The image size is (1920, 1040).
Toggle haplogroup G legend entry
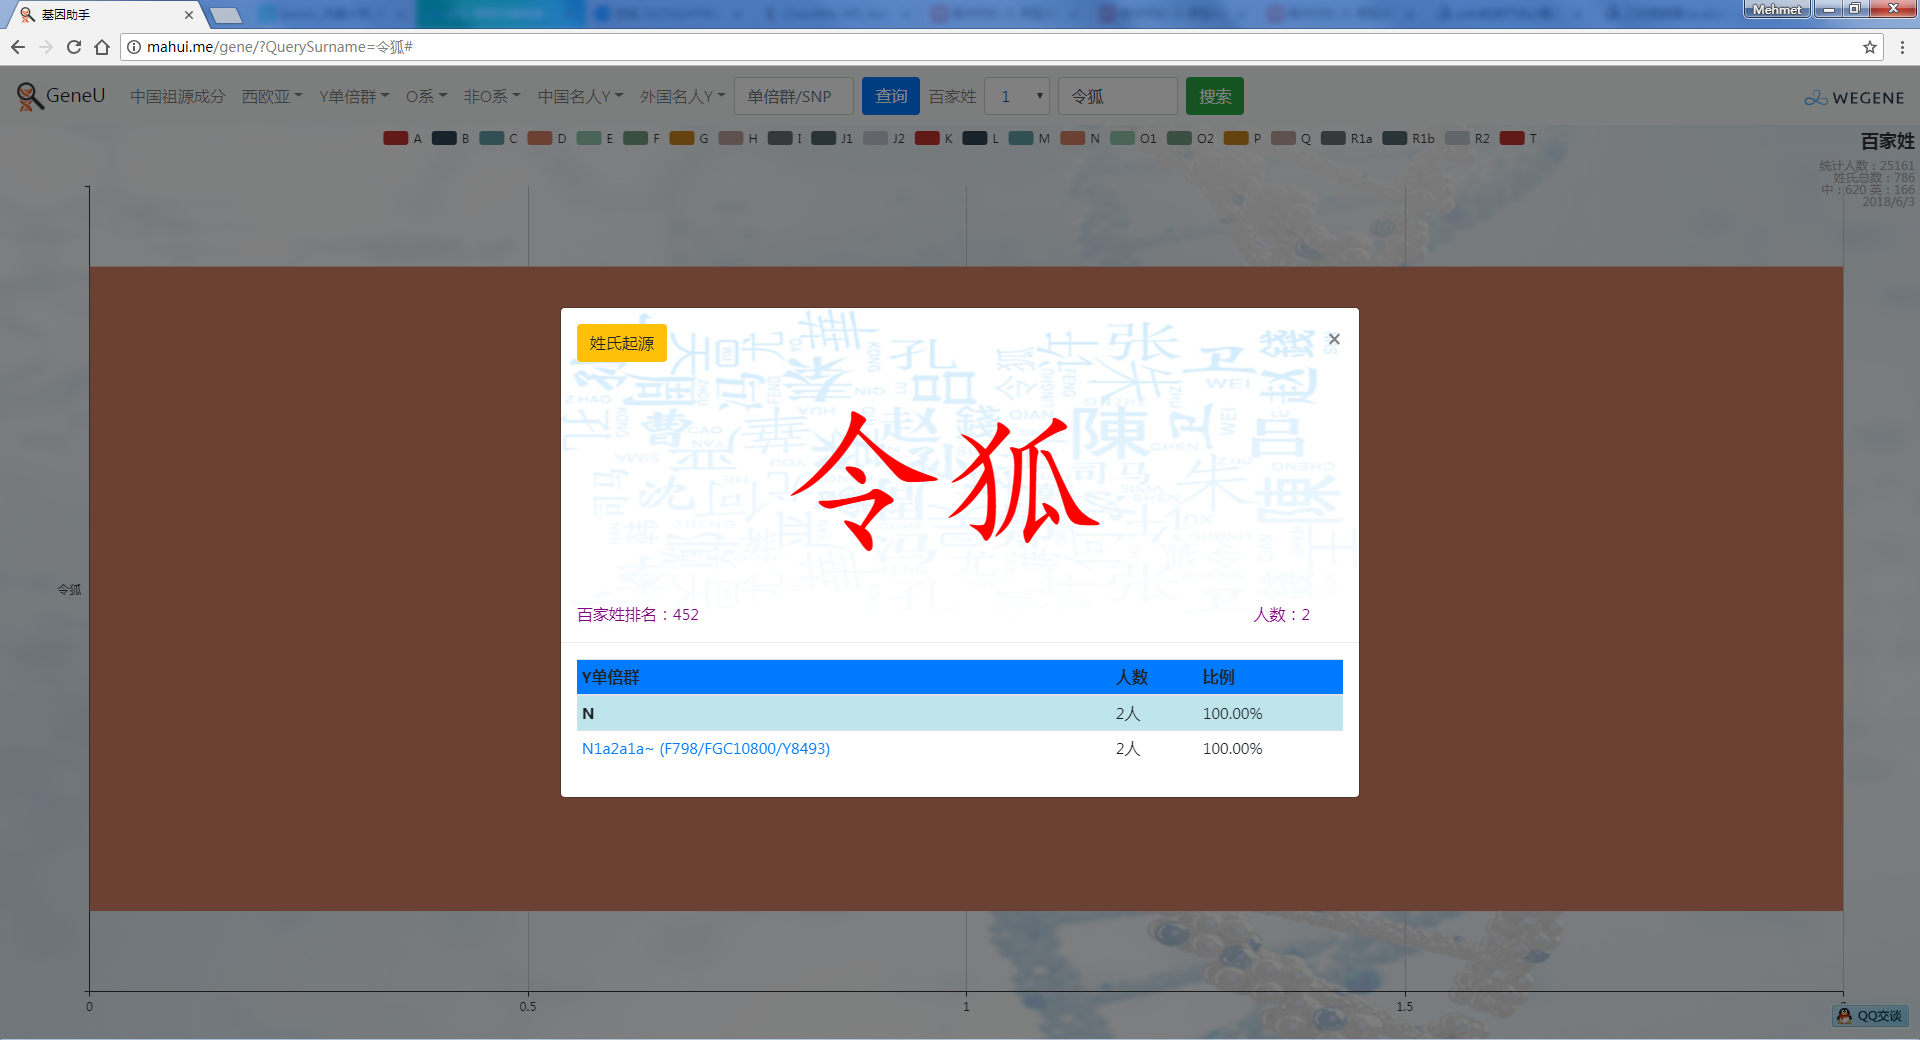690,138
